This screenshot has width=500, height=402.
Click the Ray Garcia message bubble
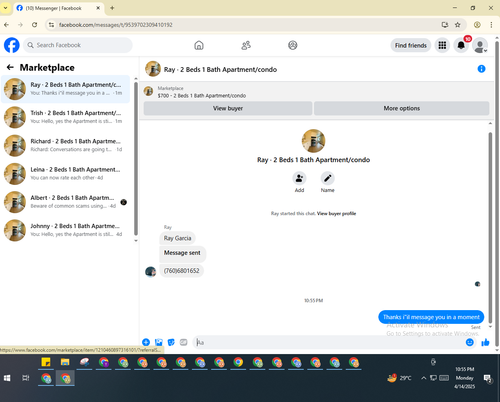[x=177, y=238]
